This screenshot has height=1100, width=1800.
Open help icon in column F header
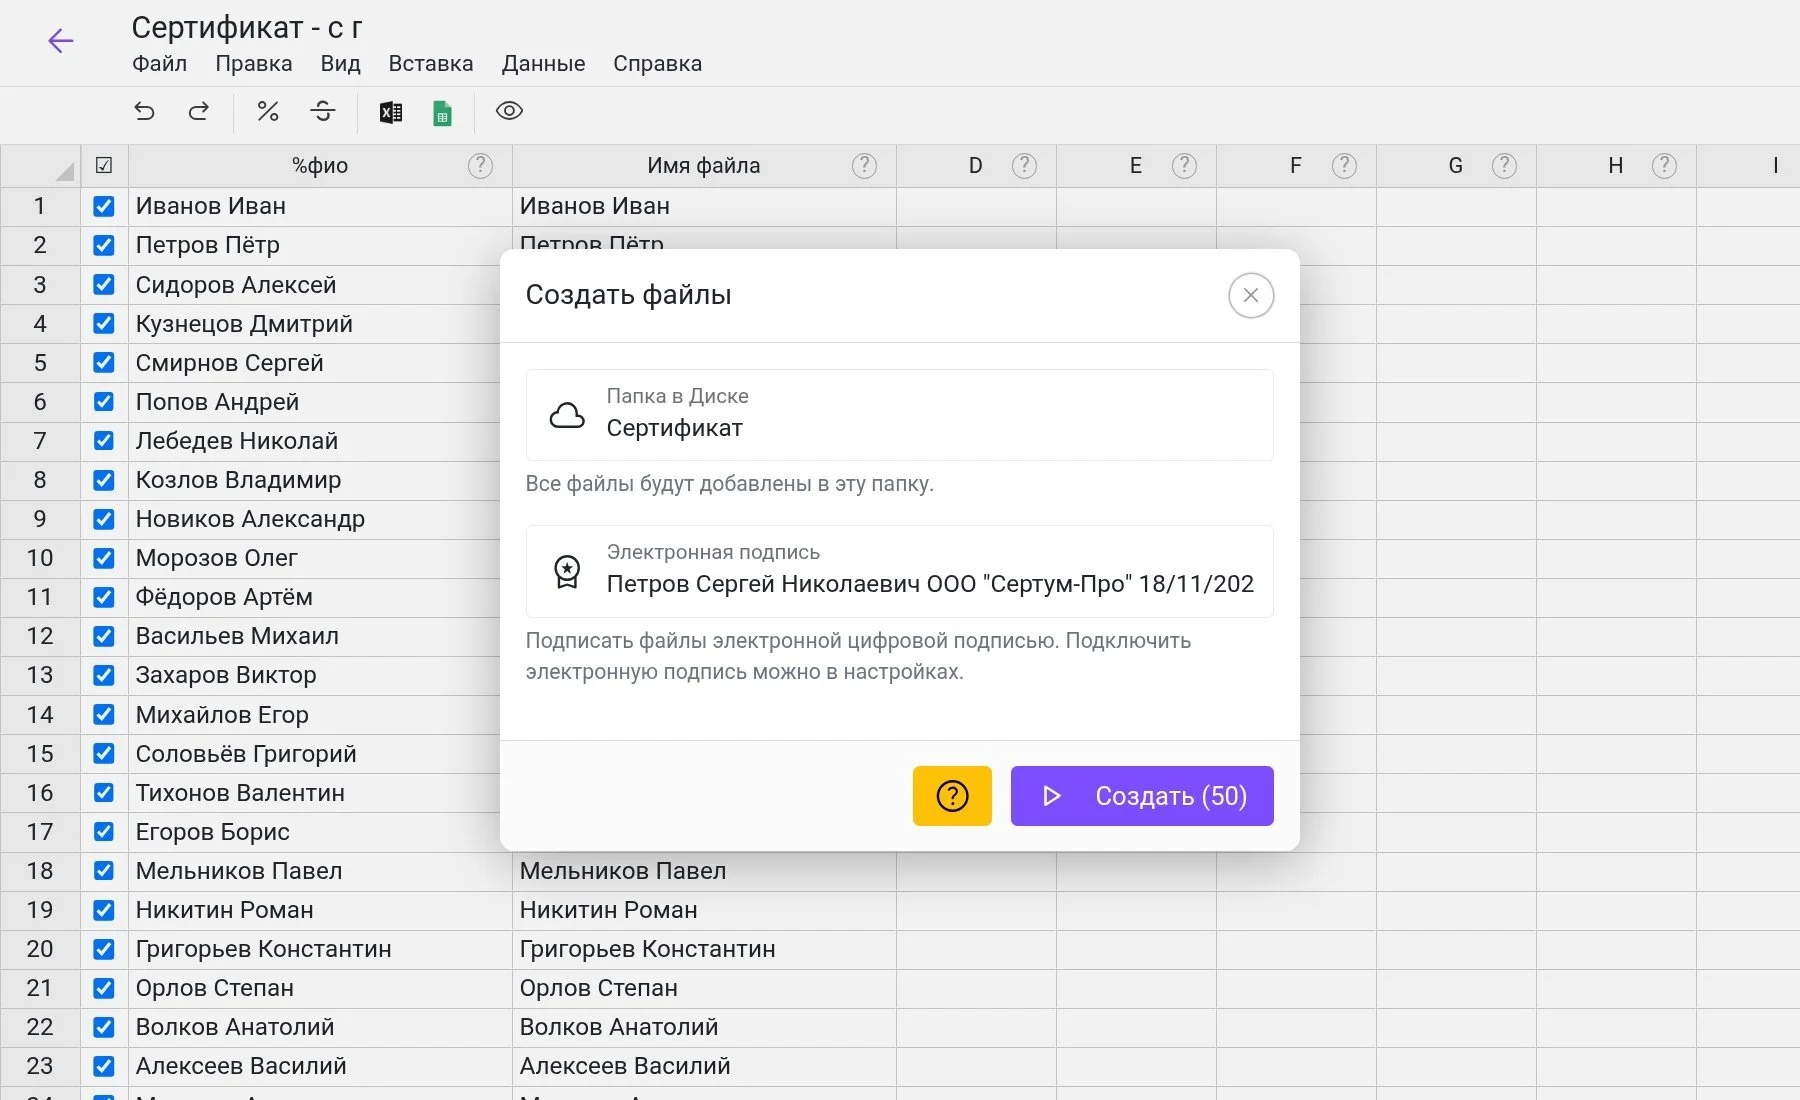(x=1345, y=166)
